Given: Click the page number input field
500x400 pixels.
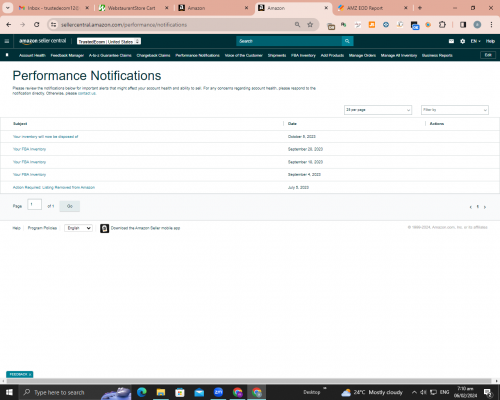Looking at the screenshot, I should point(35,204).
